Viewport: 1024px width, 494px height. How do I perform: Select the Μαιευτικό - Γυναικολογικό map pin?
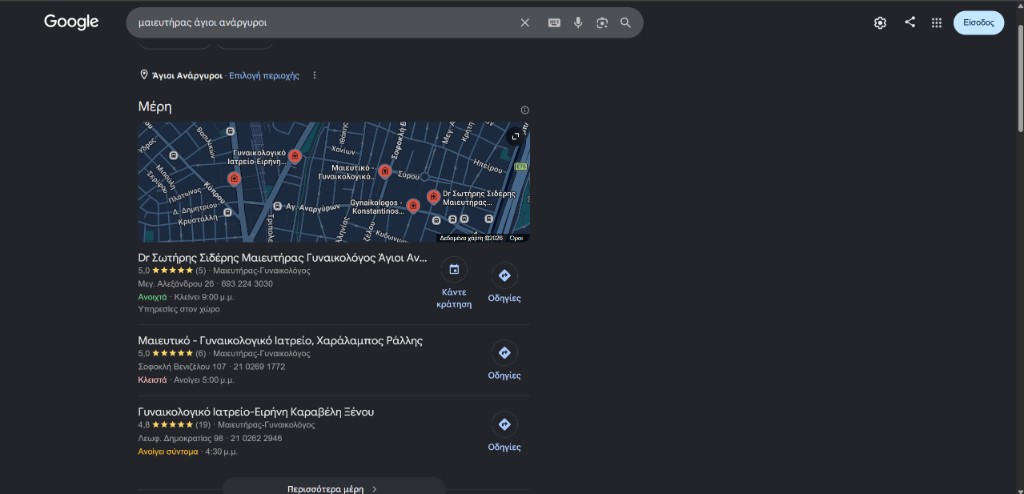pyautogui.click(x=385, y=172)
